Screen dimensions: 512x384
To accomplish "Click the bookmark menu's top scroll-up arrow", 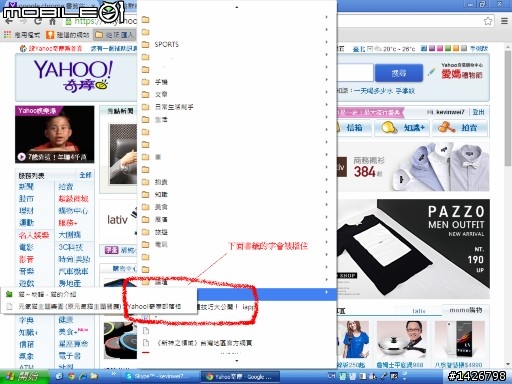I will [237, 7].
